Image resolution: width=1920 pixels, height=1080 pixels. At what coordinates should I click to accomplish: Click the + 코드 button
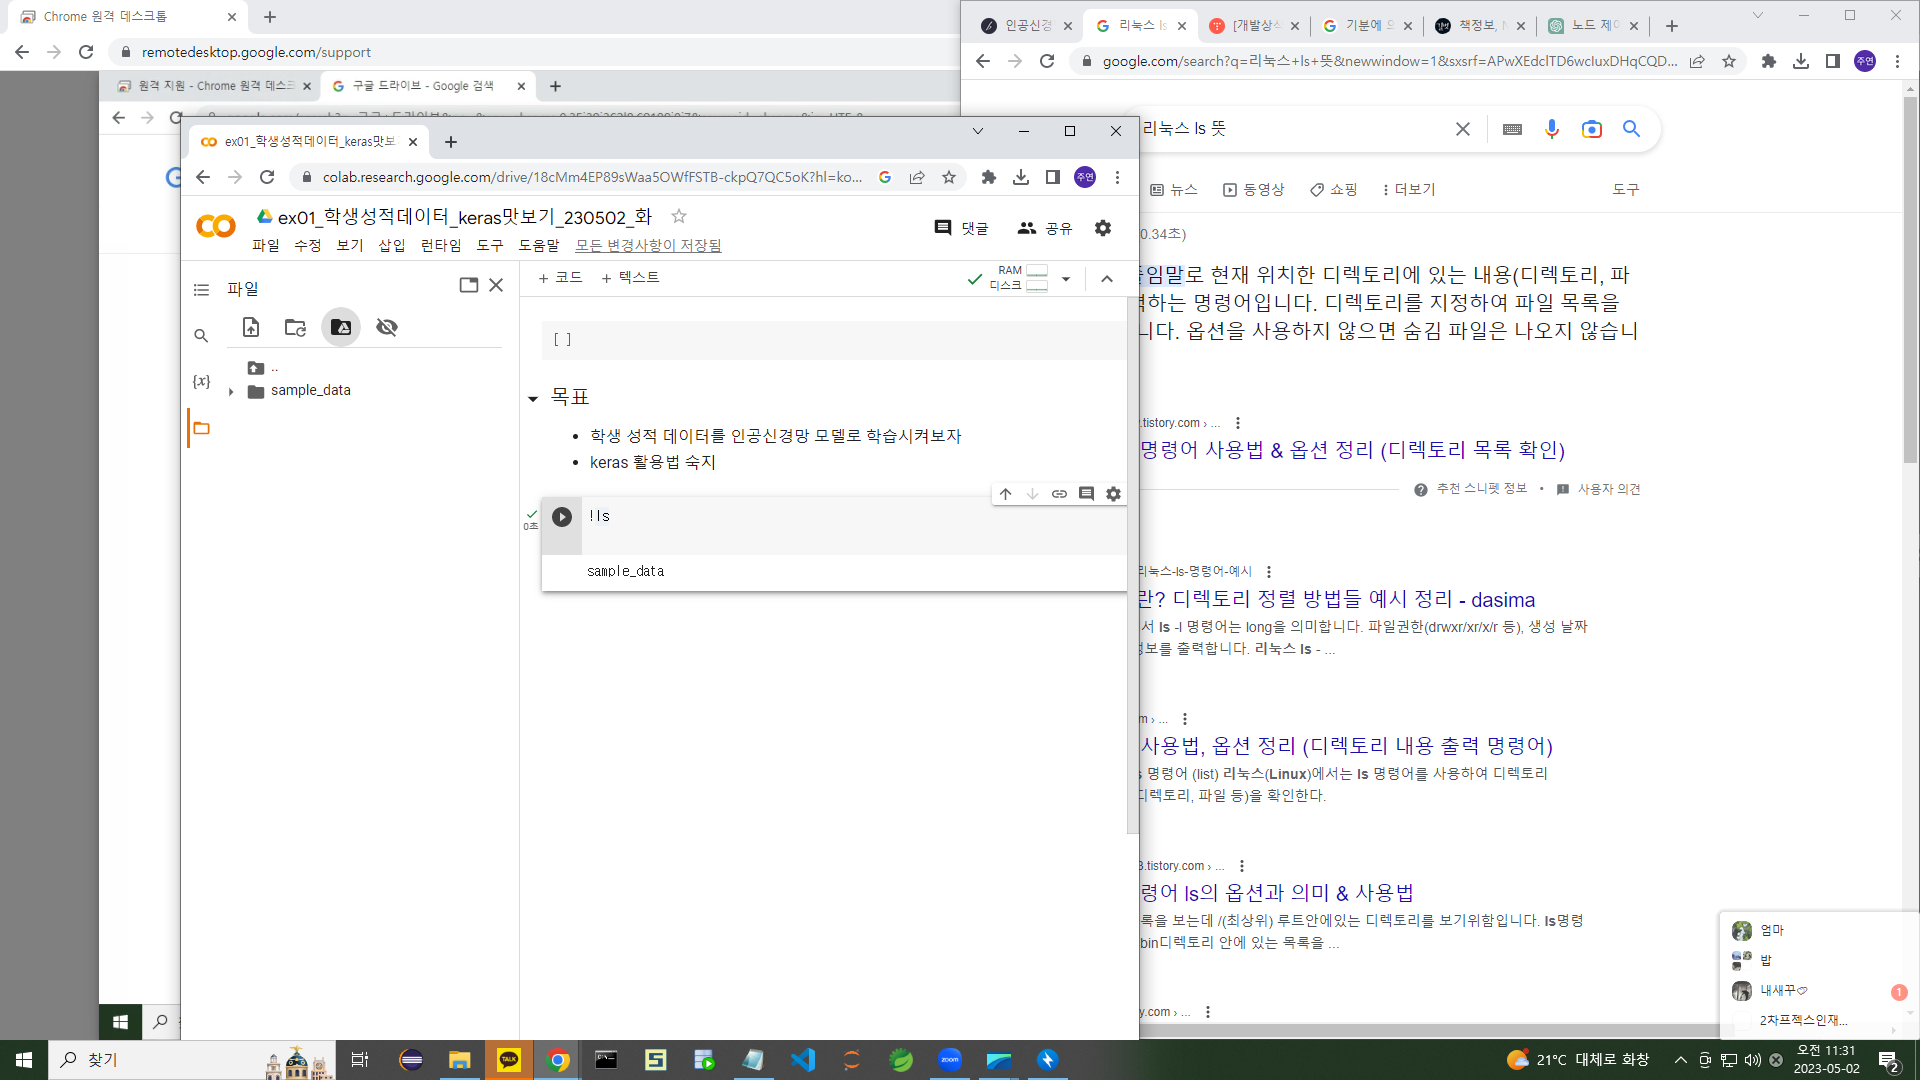point(560,278)
